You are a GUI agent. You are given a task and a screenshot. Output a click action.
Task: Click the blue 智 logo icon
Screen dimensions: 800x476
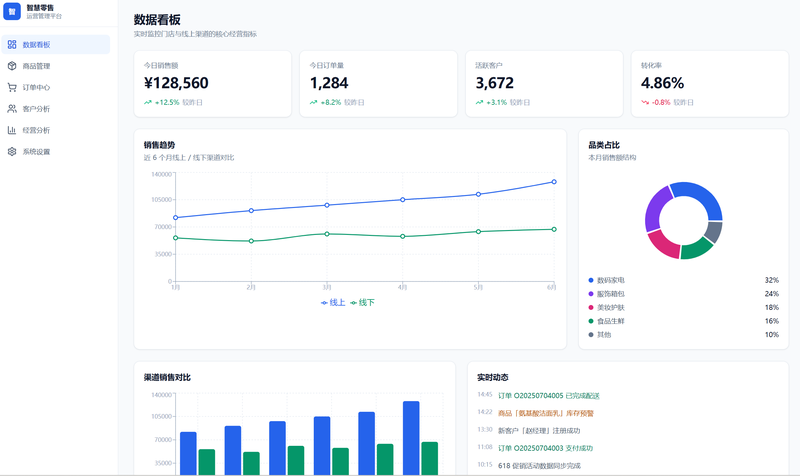[x=12, y=11]
